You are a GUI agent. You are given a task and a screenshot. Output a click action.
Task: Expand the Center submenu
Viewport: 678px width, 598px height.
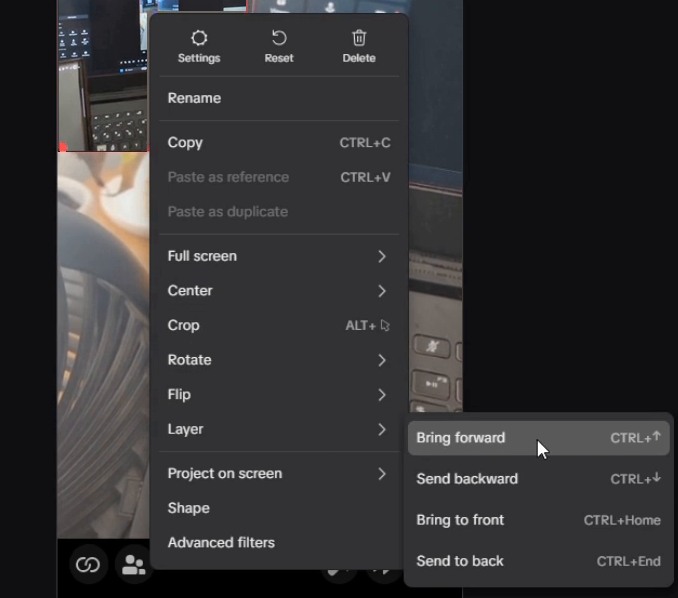tap(279, 291)
